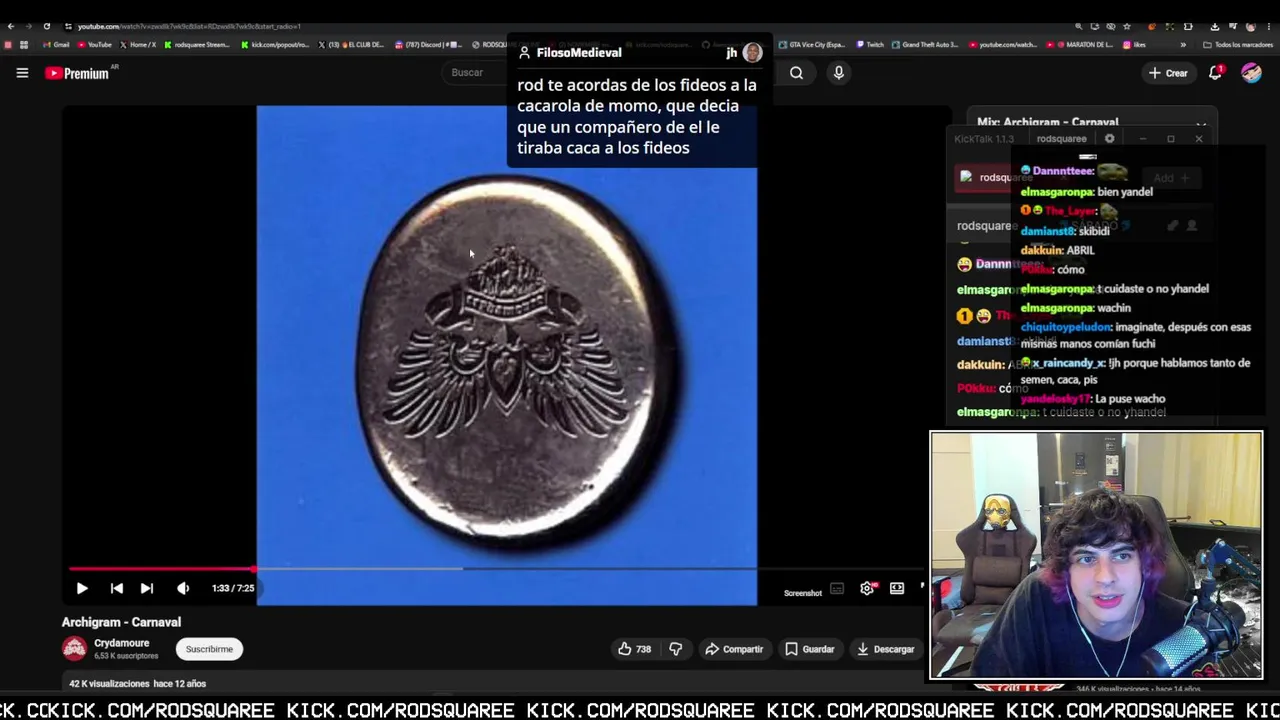Open the YouTube hamburger guide menu
The height and width of the screenshot is (720, 1280).
coord(22,73)
